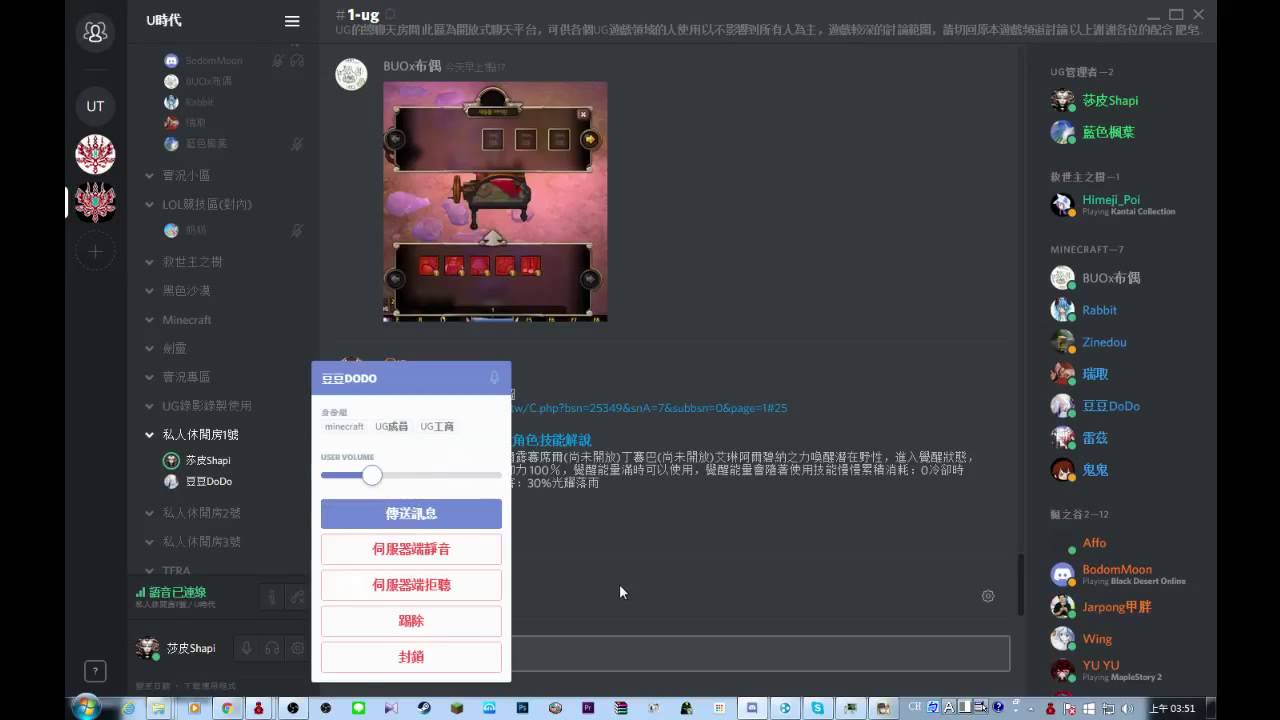
Task: Select 莎皮Shapi in 私人休閒房1號 channel
Action: coord(207,461)
